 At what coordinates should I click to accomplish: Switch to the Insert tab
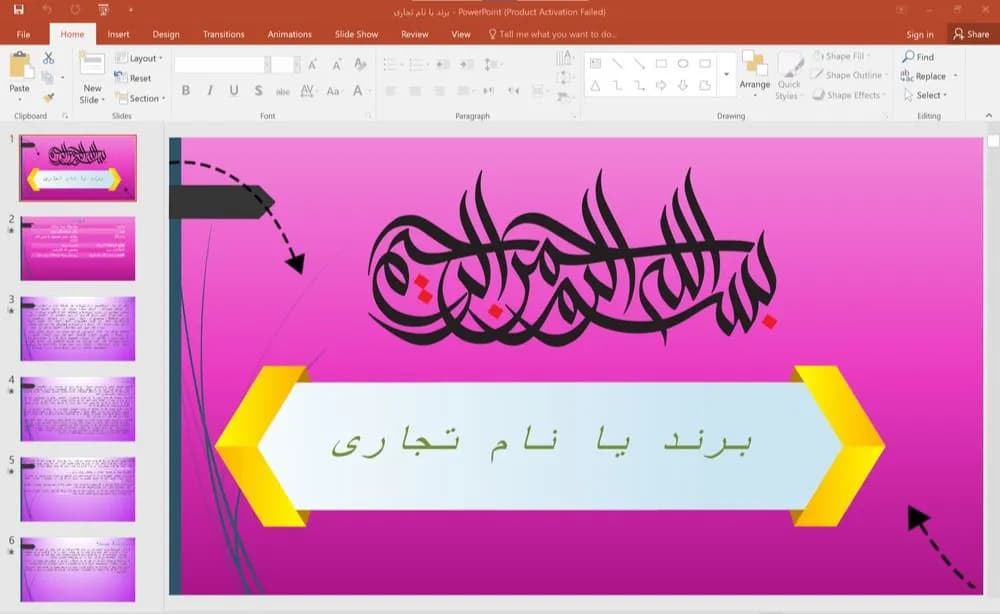(x=118, y=34)
